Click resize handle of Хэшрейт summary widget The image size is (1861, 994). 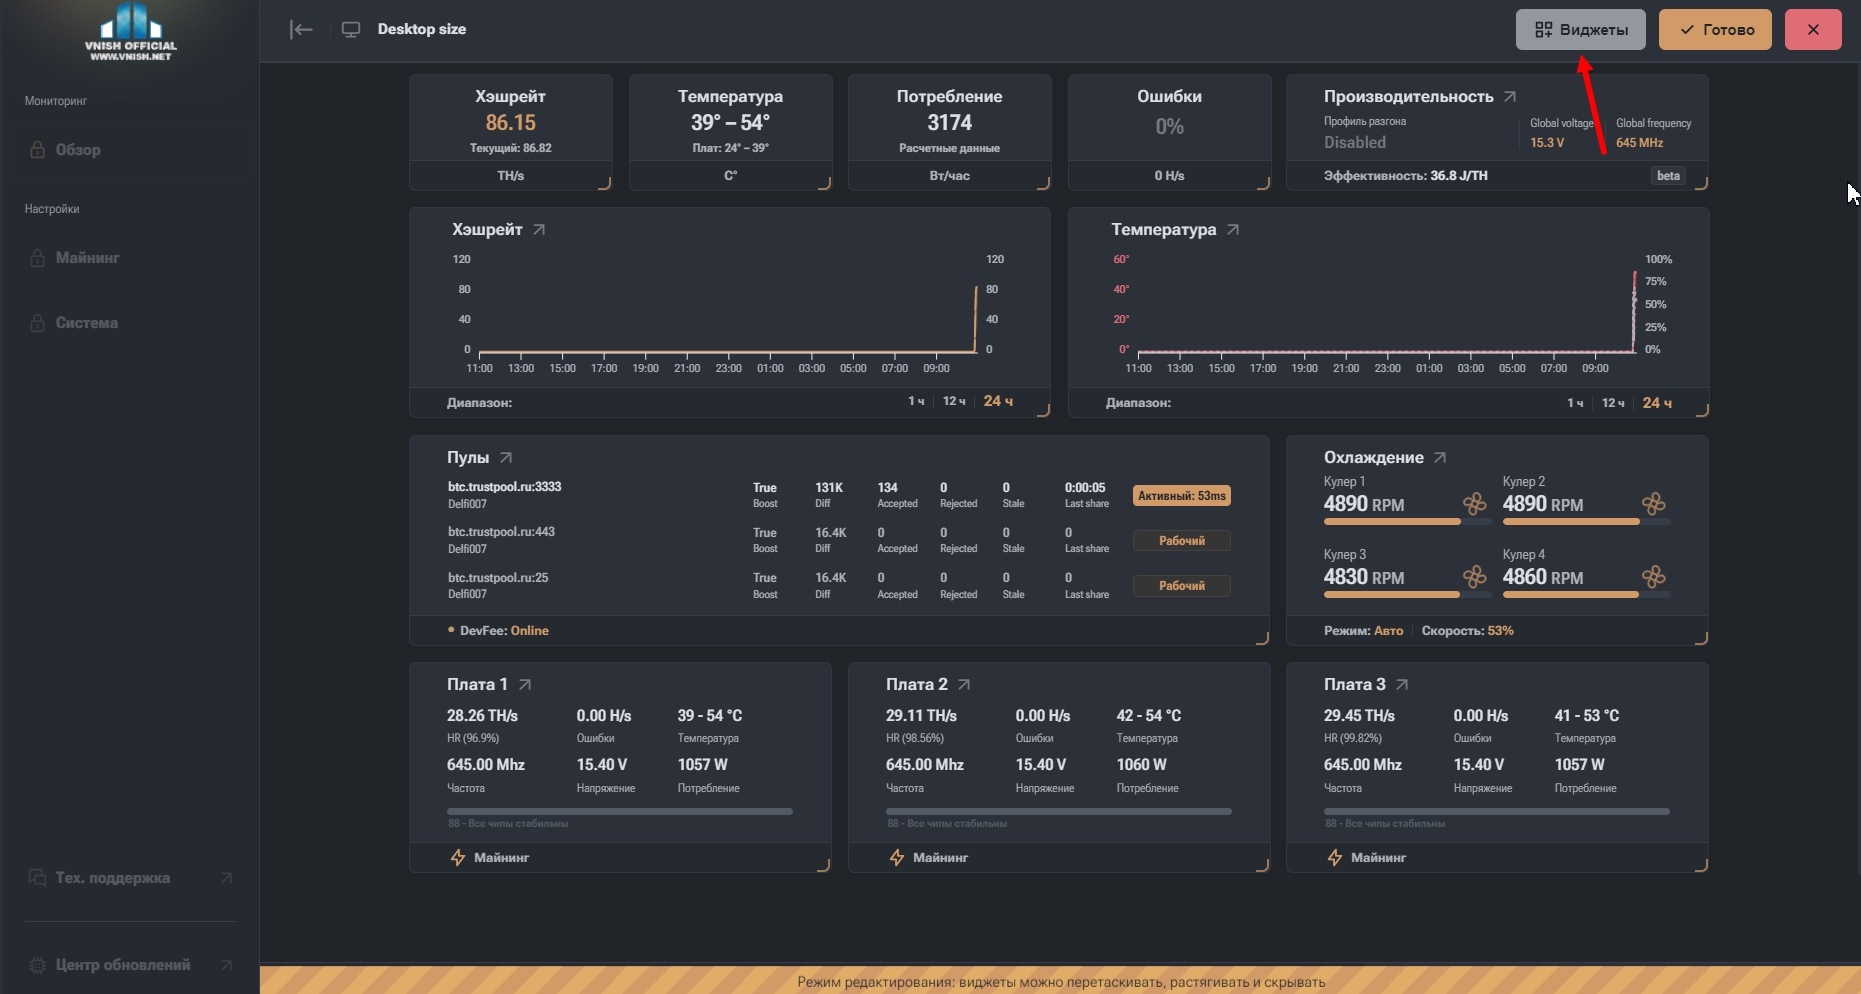[x=605, y=183]
